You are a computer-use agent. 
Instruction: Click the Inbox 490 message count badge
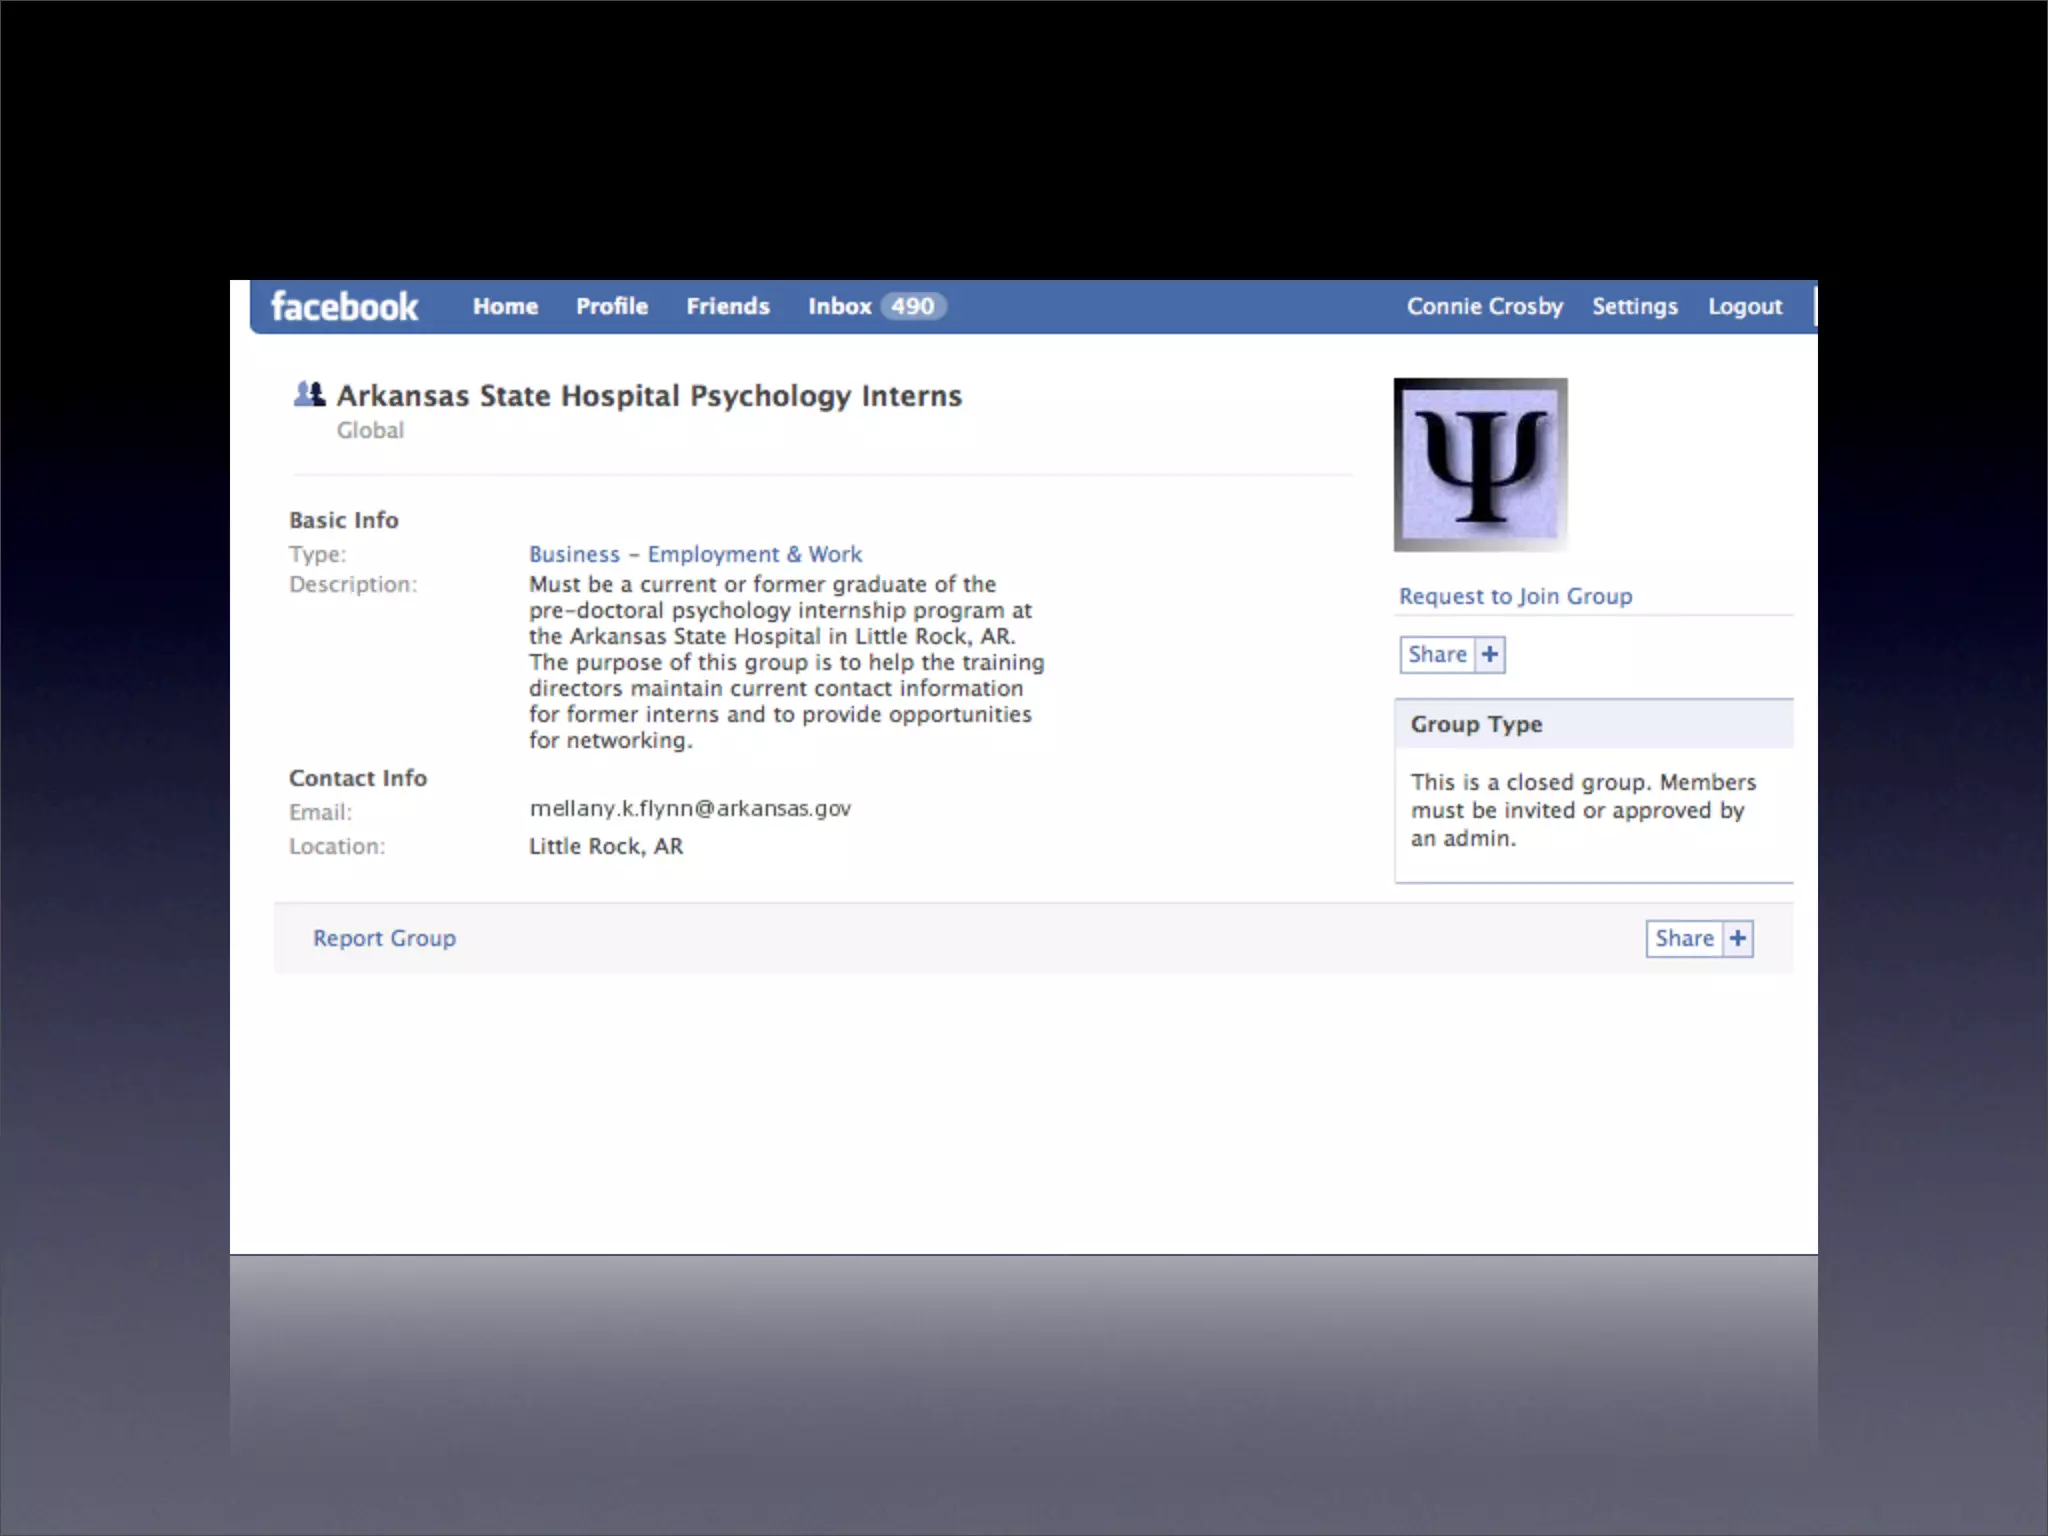click(912, 307)
